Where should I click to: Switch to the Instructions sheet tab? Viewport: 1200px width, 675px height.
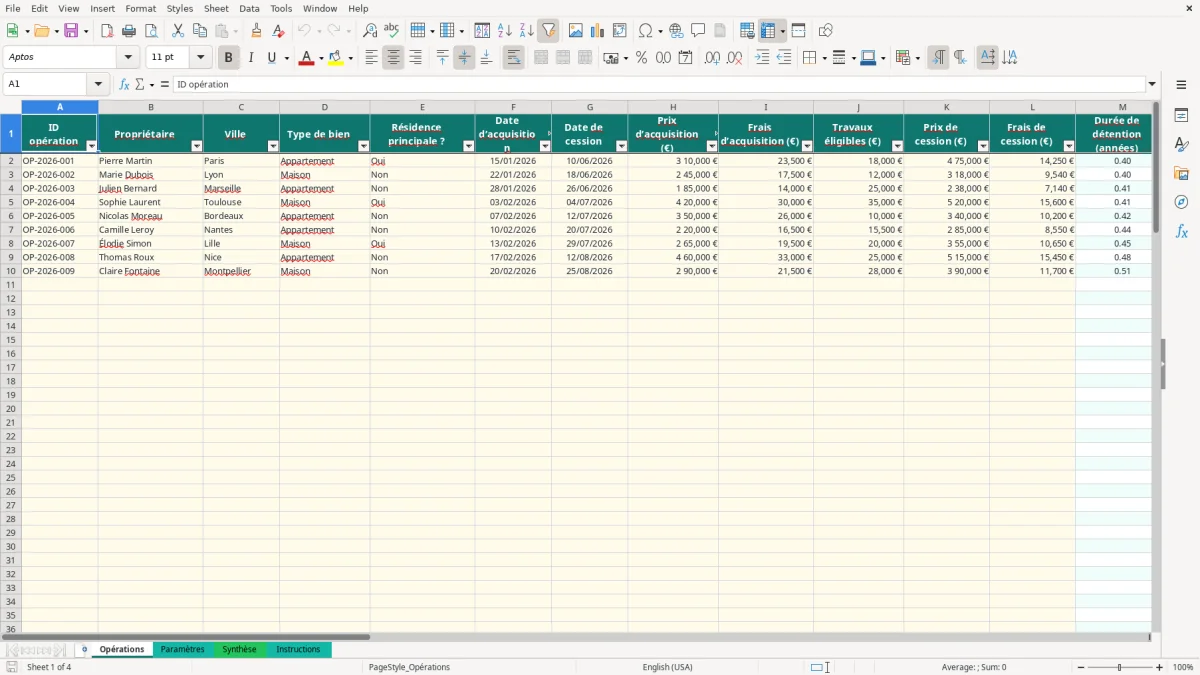298,650
